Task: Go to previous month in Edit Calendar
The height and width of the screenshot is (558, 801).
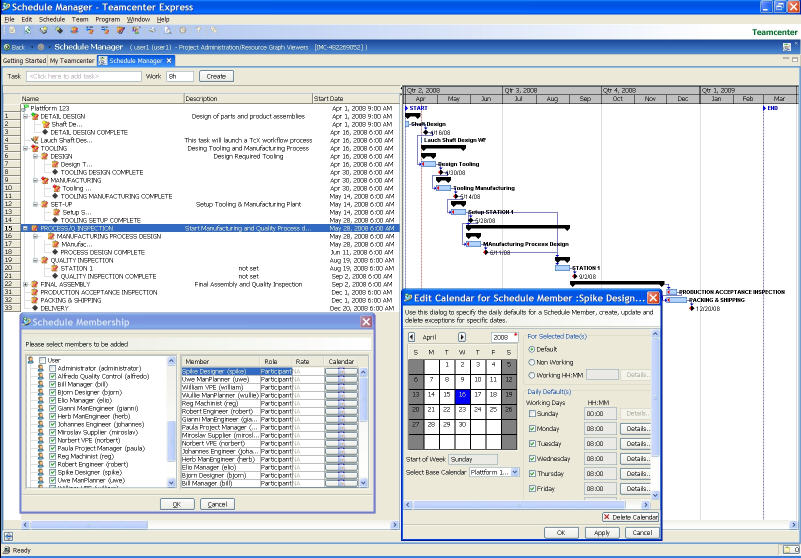Action: (411, 337)
